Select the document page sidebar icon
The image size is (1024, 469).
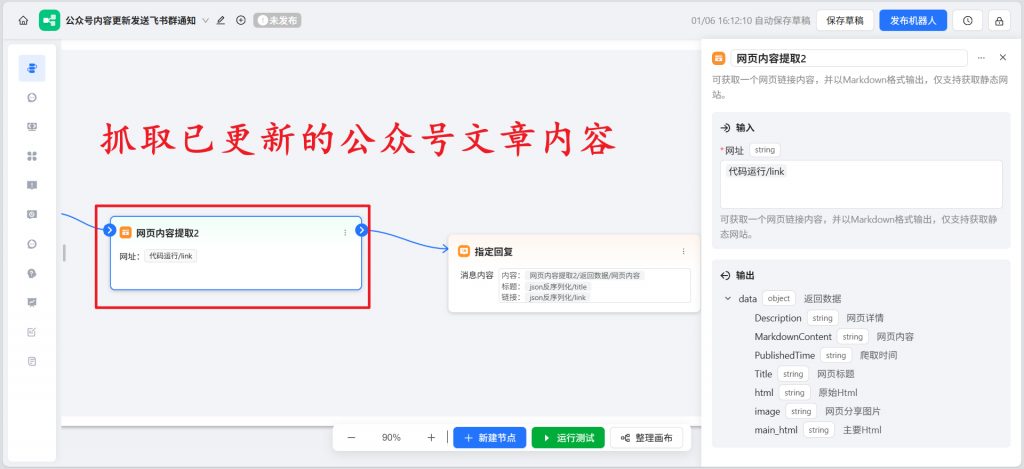click(32, 361)
